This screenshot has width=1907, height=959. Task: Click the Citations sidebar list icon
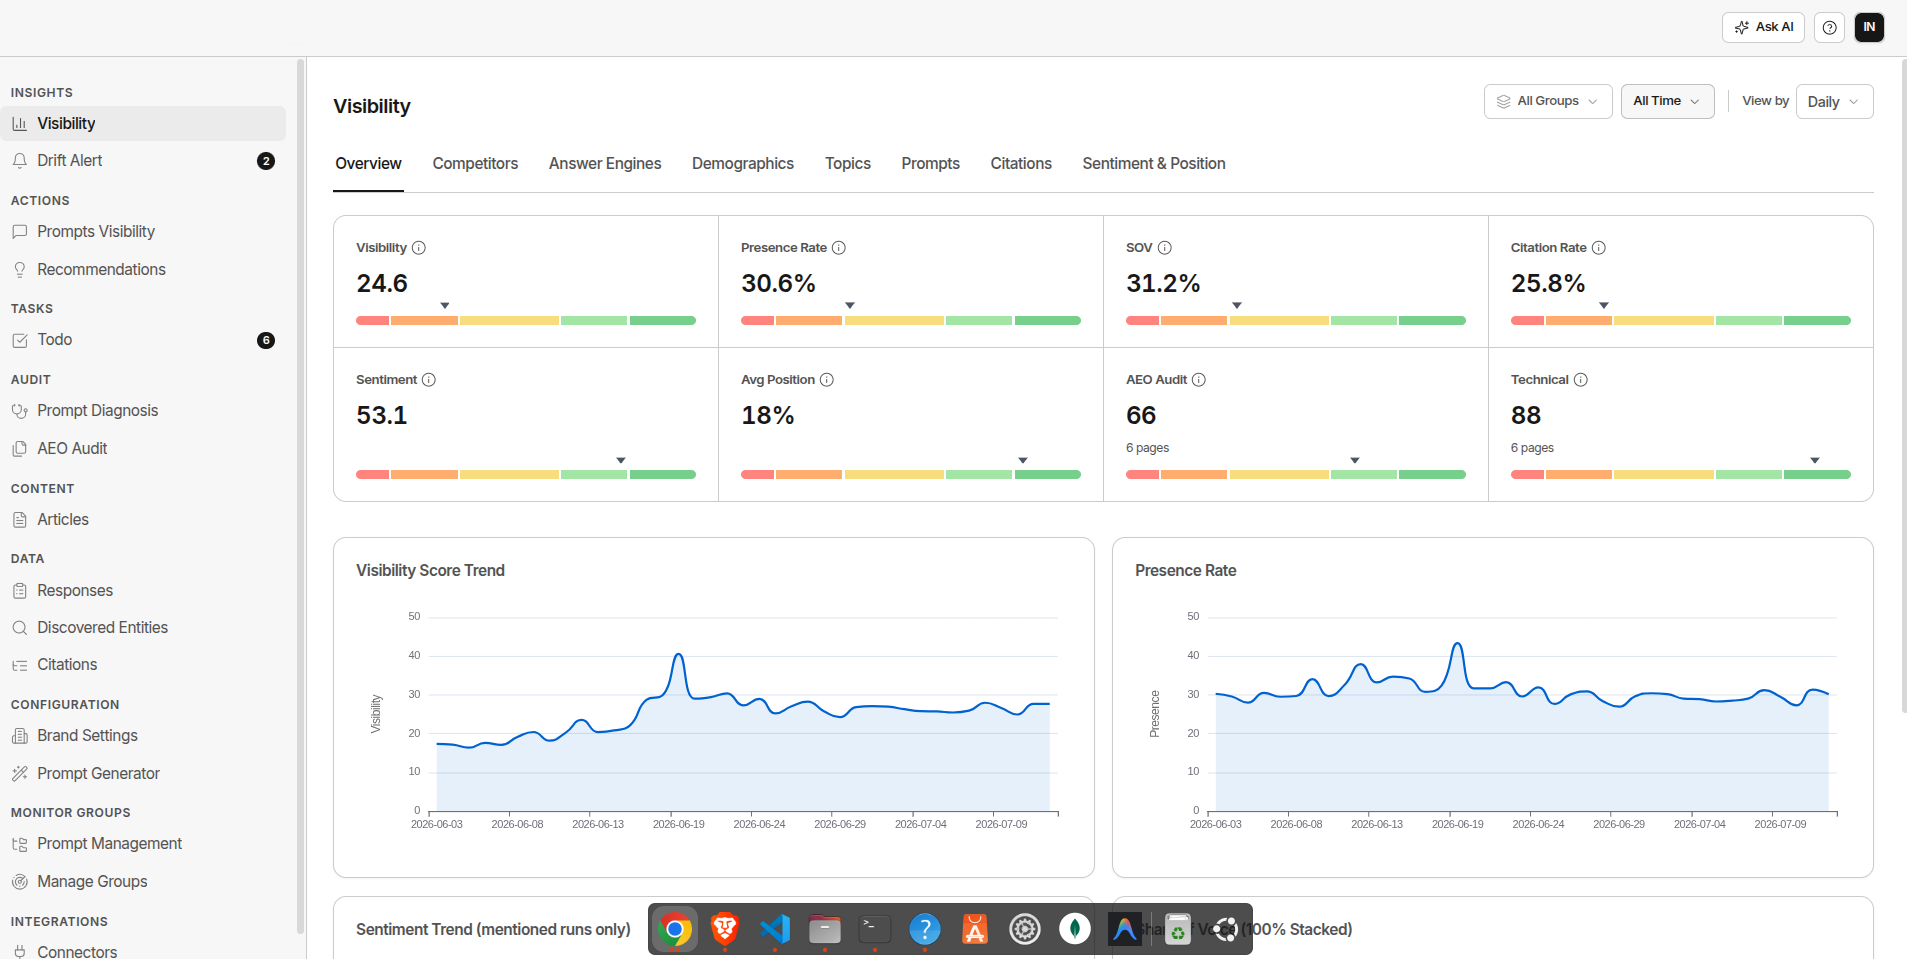pyautogui.click(x=19, y=665)
